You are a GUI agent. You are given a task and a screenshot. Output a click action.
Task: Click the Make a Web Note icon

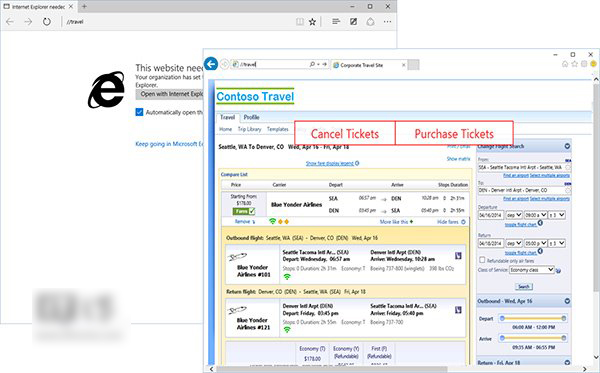[354, 22]
